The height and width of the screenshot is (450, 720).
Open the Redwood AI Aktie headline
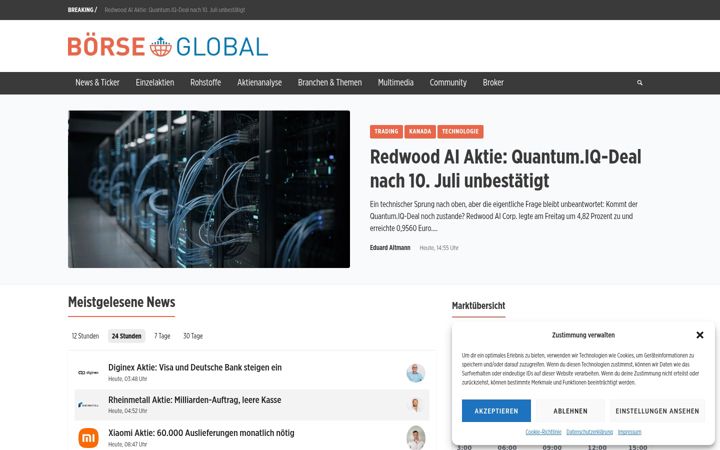click(x=506, y=169)
